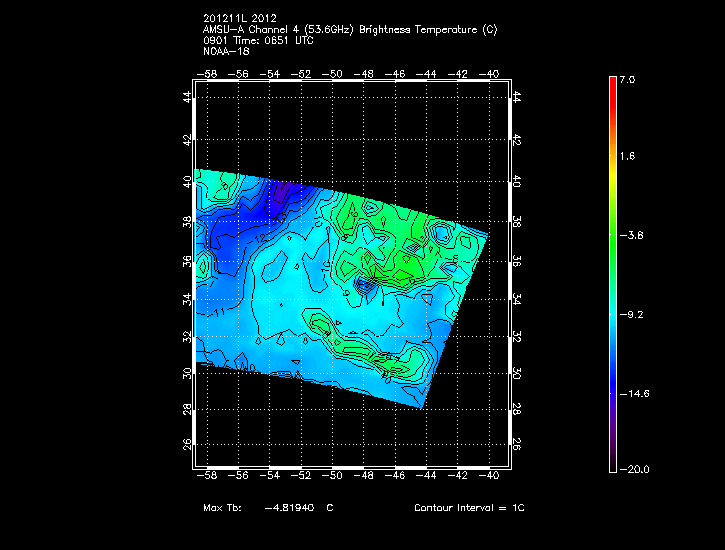Click the 1.6 color bar label

pos(627,157)
